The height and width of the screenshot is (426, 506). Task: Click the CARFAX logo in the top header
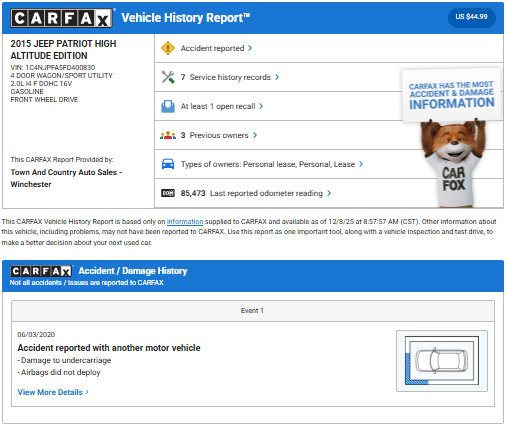pyautogui.click(x=61, y=18)
